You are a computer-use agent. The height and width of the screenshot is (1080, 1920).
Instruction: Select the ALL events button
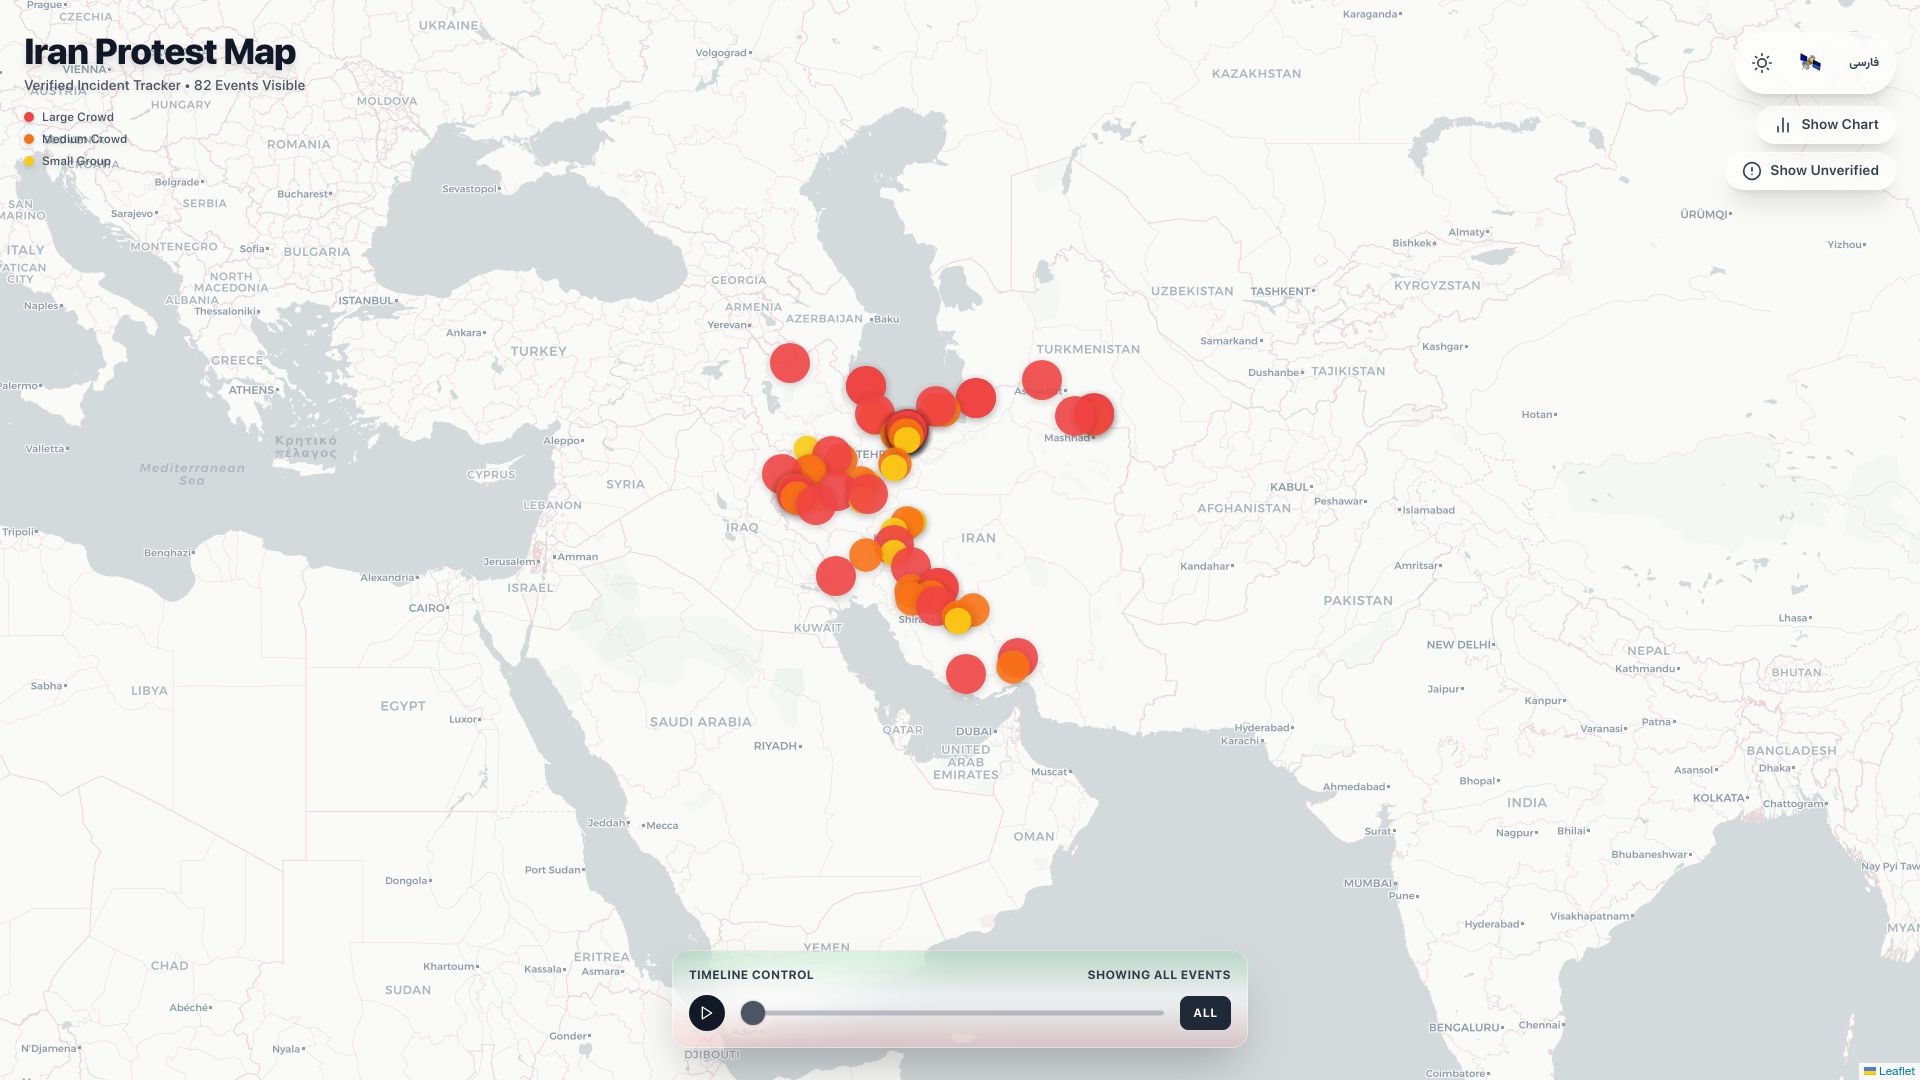pos(1205,1013)
